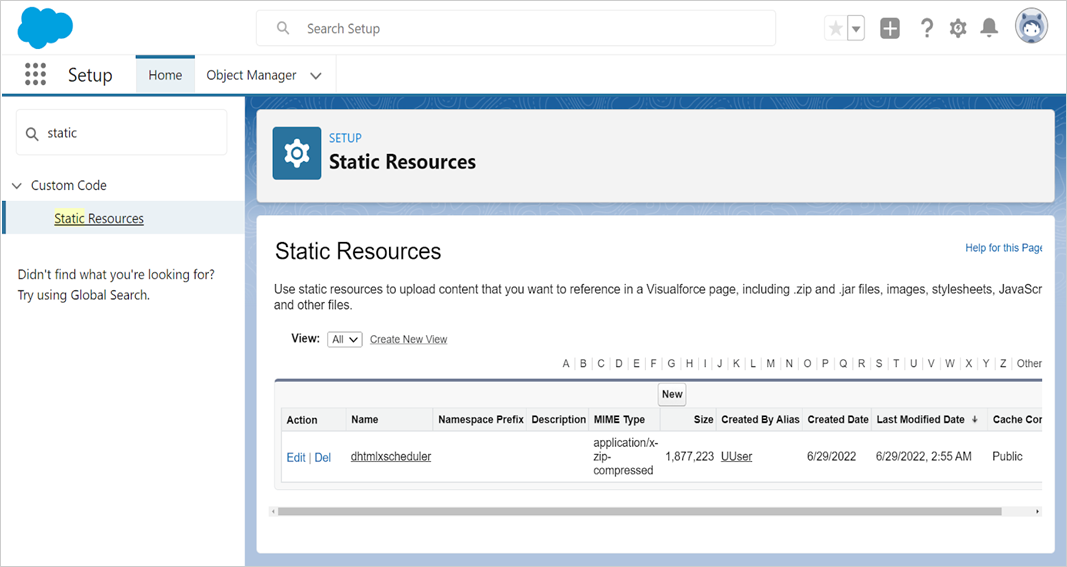Open the Help question mark icon
Image resolution: width=1067 pixels, height=567 pixels.
pos(926,29)
